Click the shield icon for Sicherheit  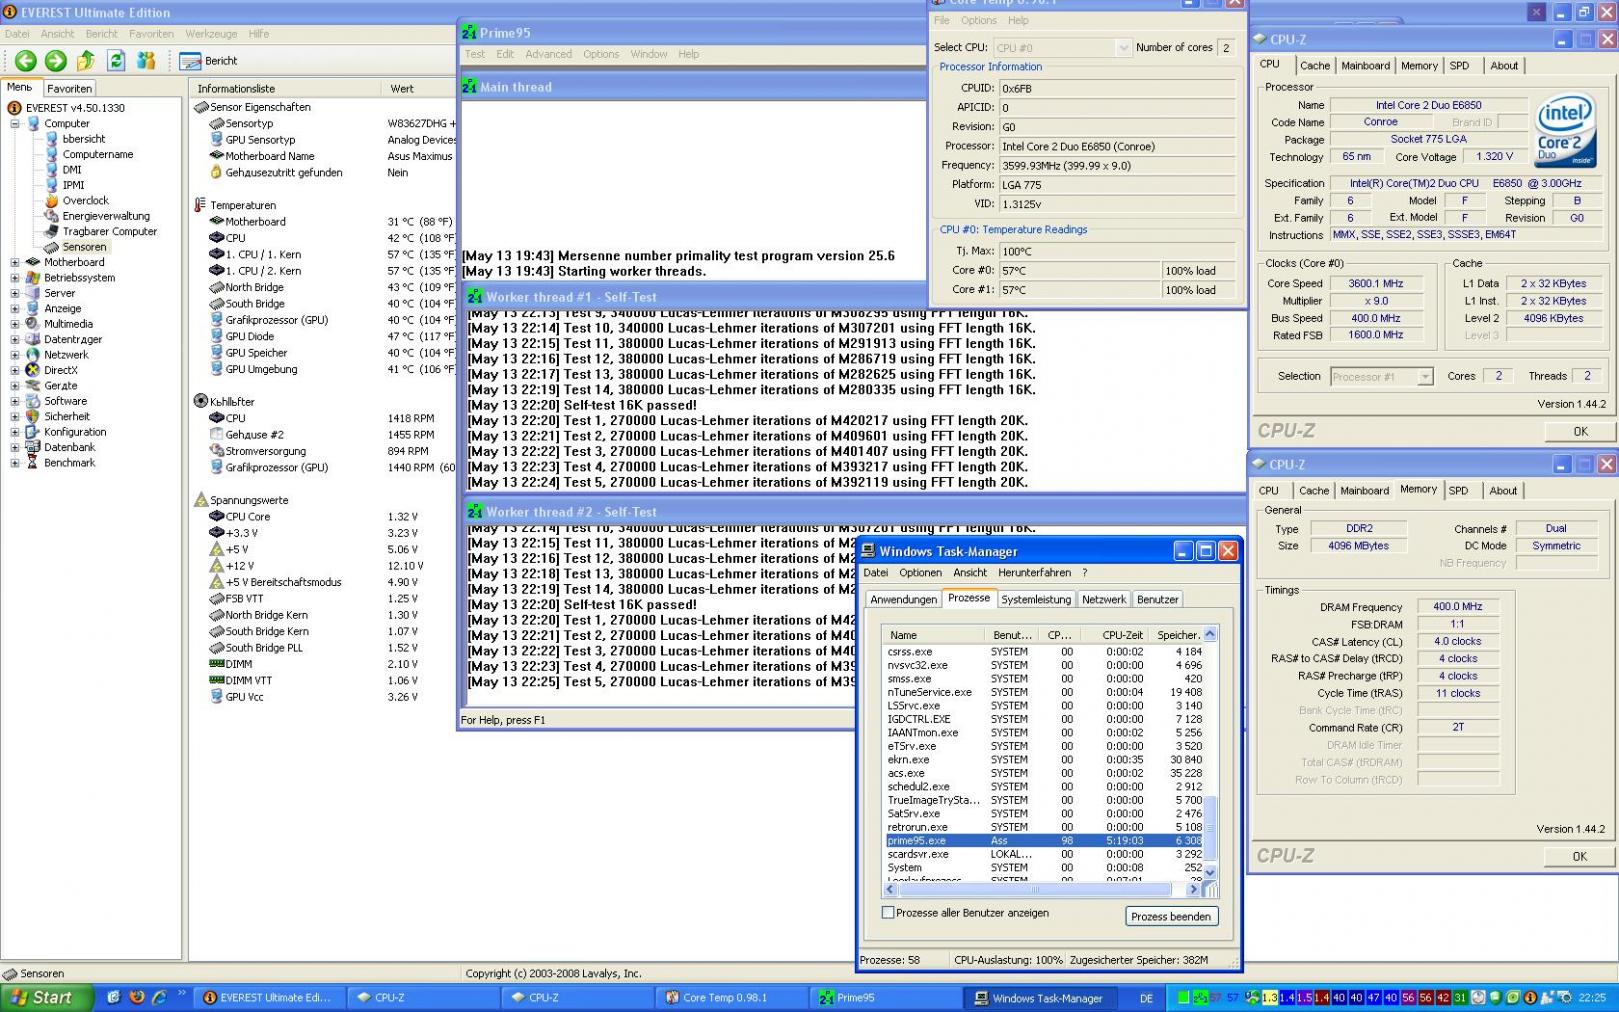[33, 416]
